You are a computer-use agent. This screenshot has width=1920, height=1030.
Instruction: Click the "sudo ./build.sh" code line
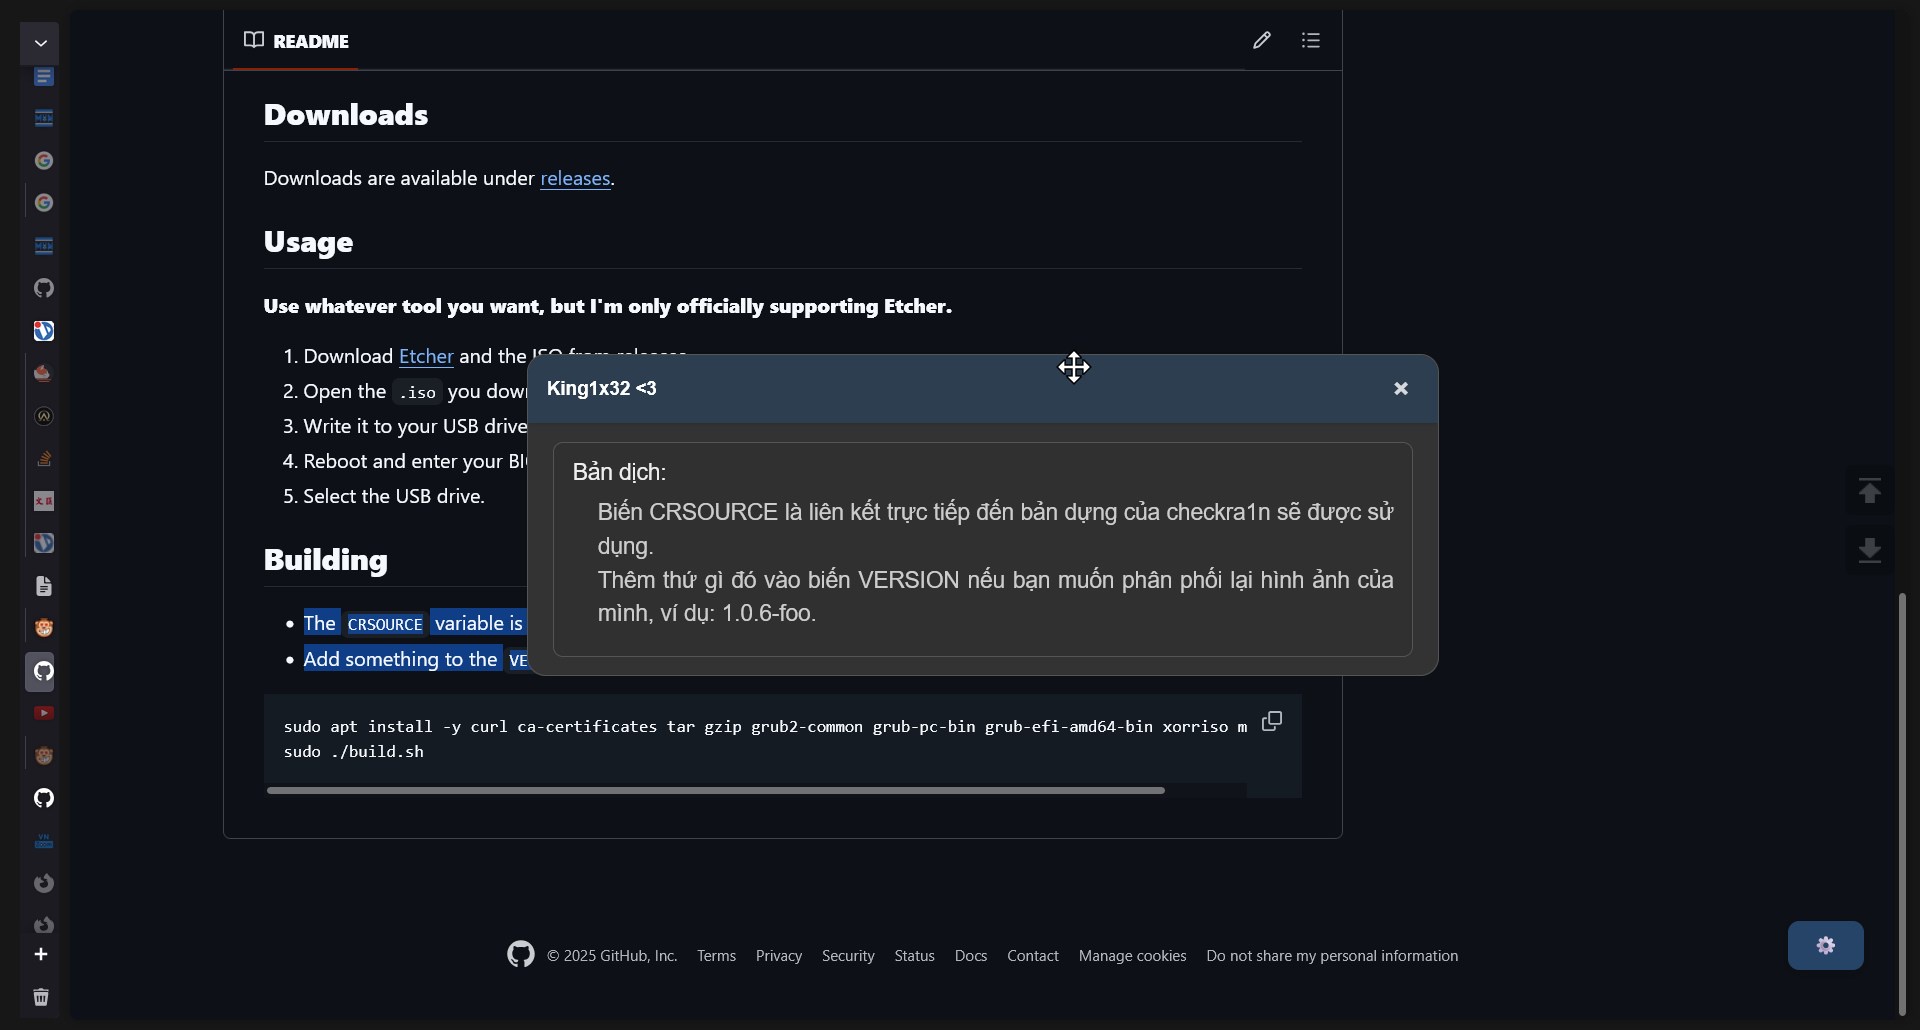(x=354, y=752)
